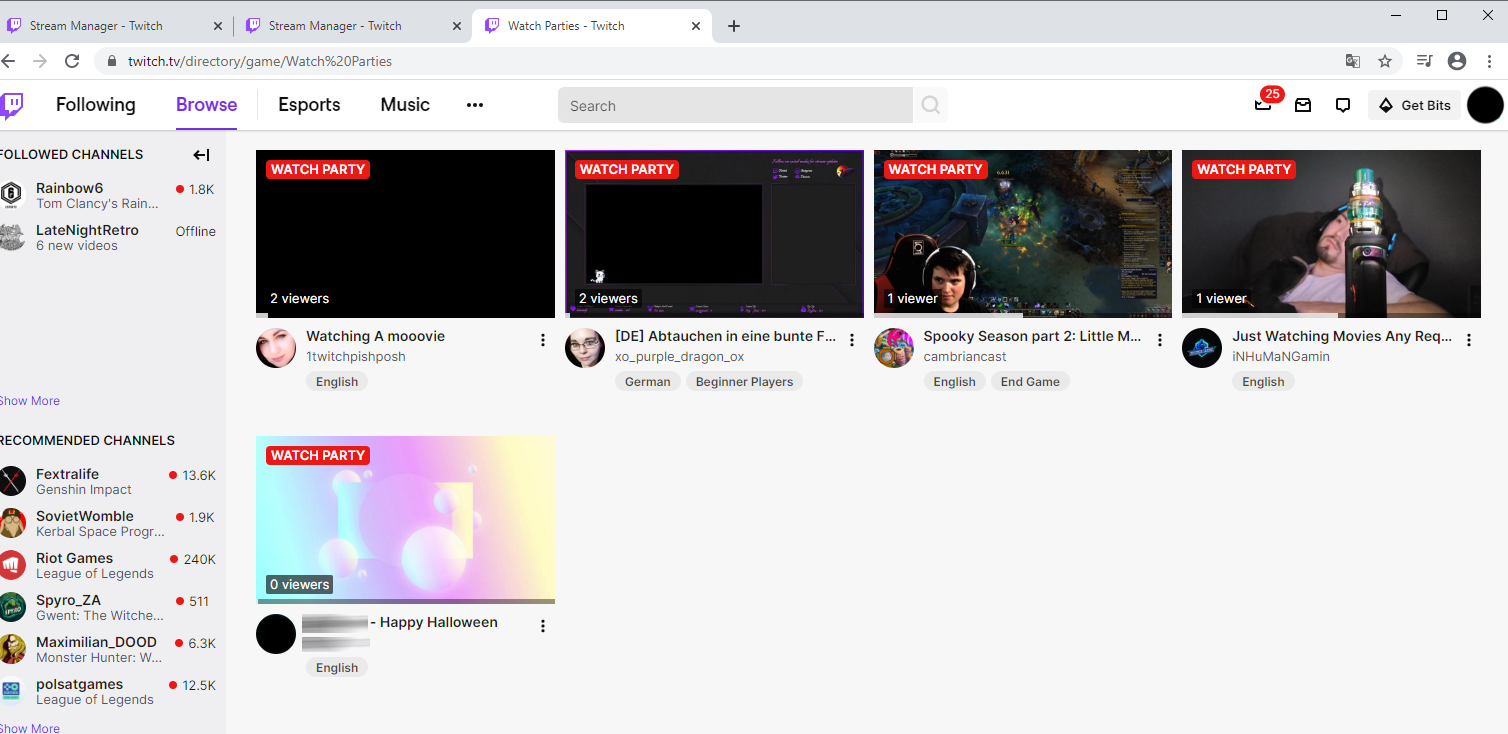Open the 1twitchpishposh channel link

click(356, 357)
